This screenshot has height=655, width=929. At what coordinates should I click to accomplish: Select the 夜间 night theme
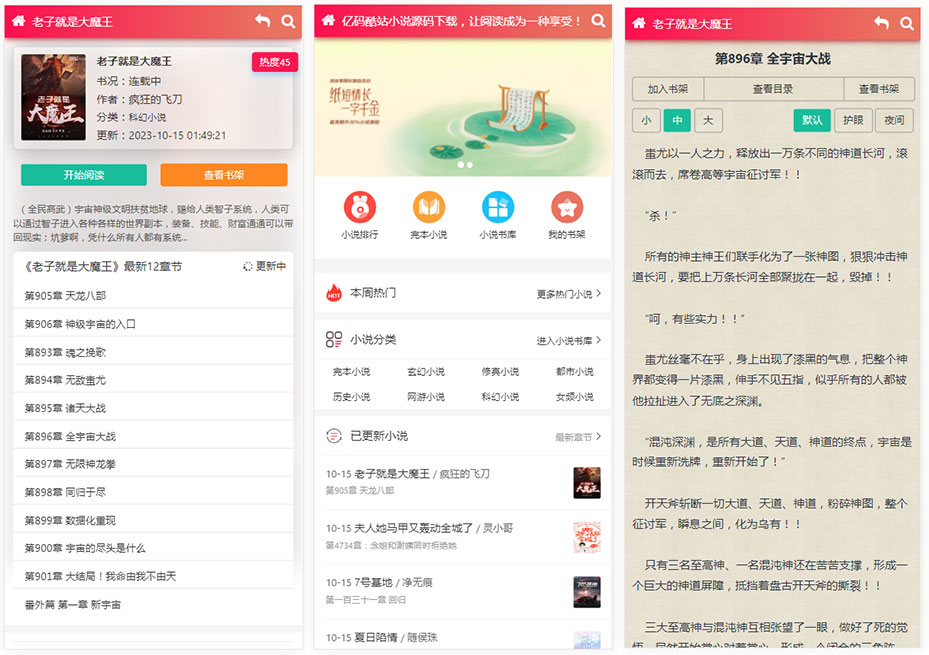point(894,120)
